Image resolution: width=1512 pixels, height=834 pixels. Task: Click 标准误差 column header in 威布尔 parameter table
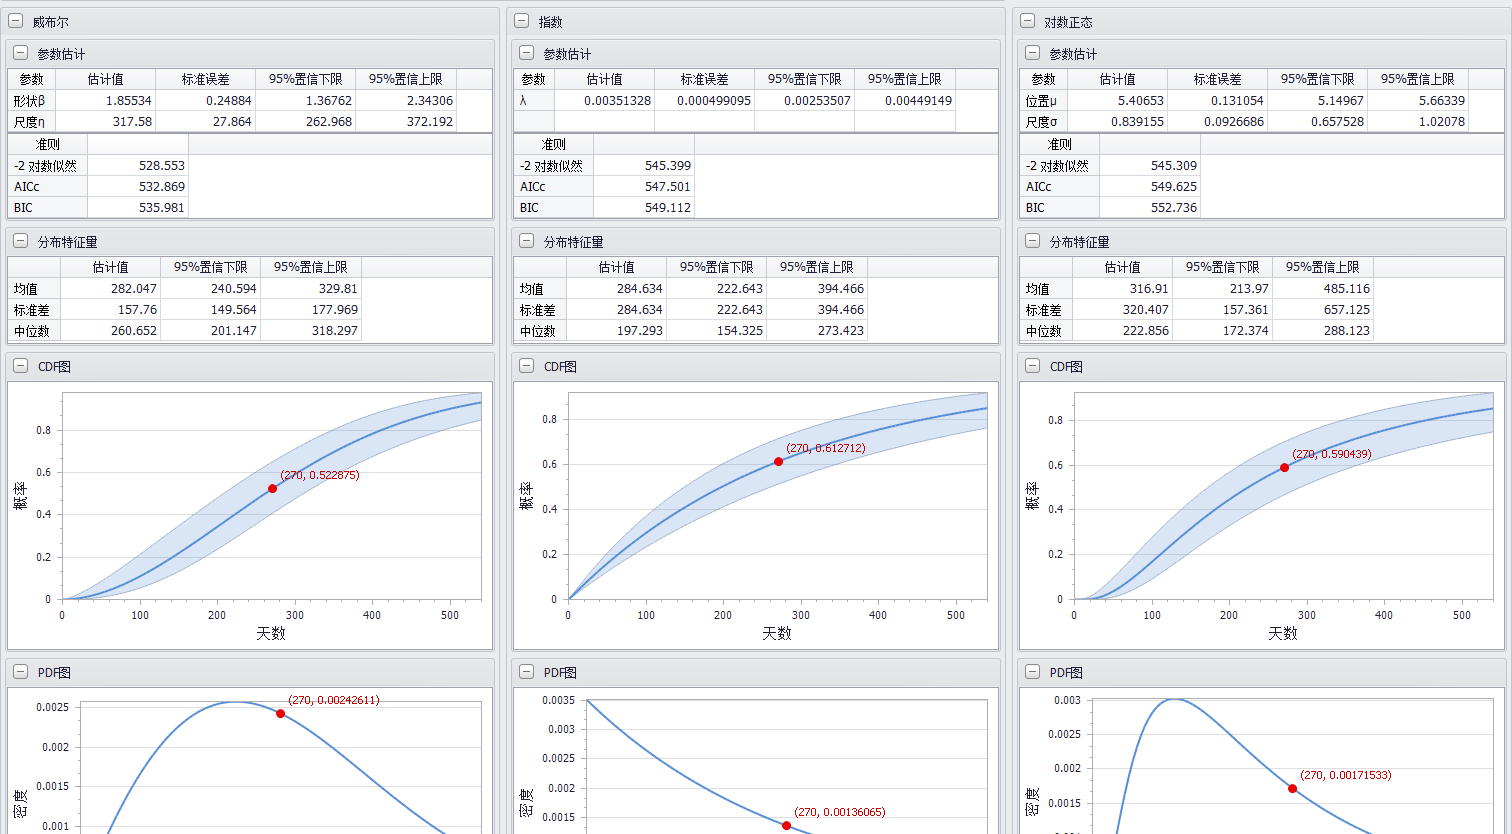205,79
